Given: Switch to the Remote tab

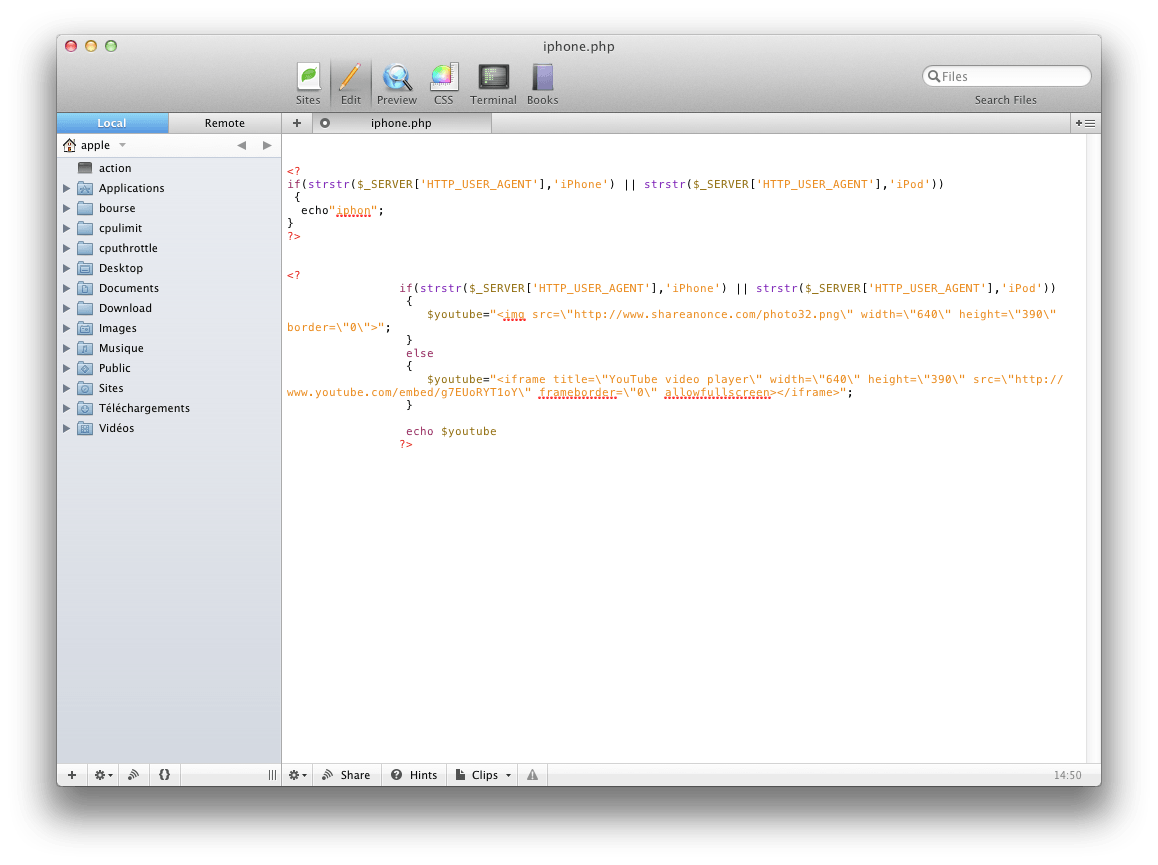Looking at the screenshot, I should (225, 123).
